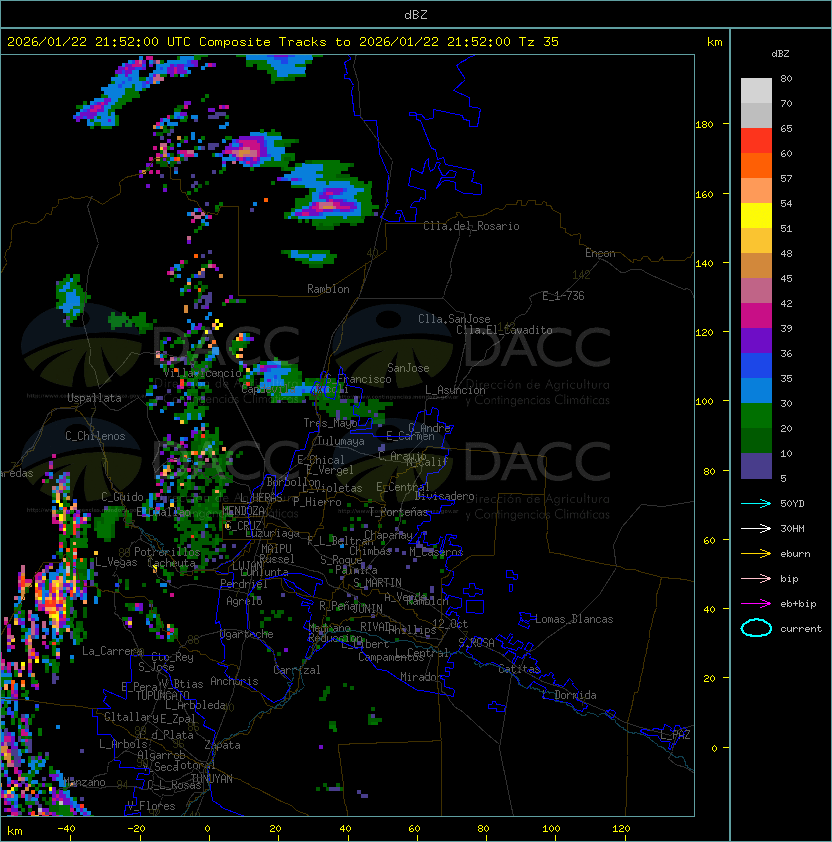832x842 pixels.
Task: Click the 180 km vertical axis label
Action: (704, 125)
